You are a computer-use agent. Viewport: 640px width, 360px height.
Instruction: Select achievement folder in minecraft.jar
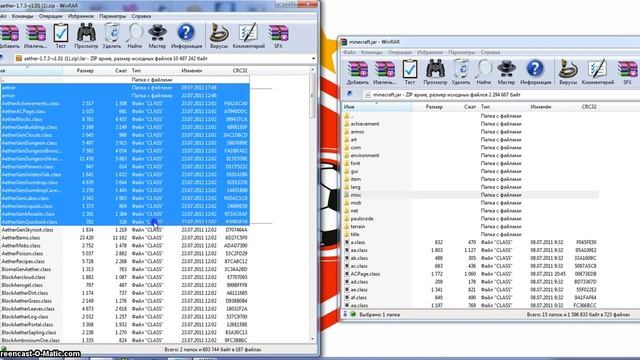point(365,124)
